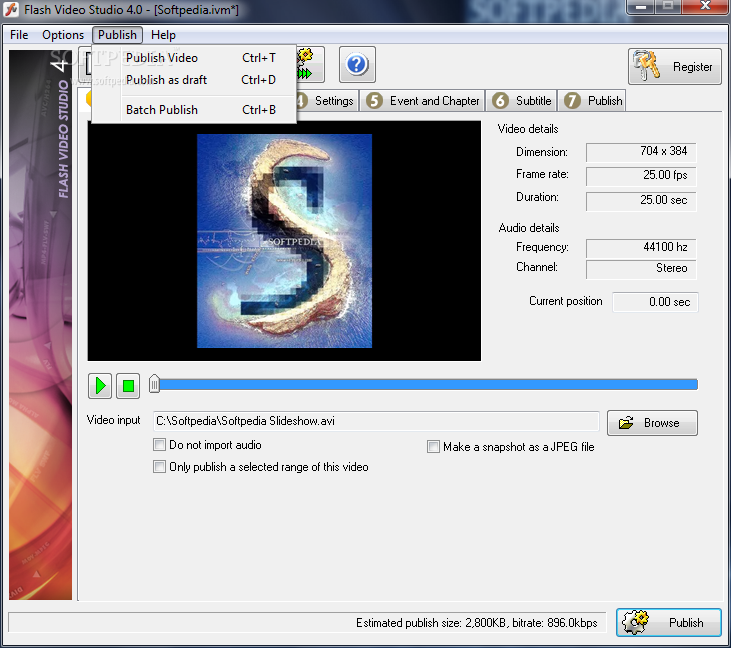731x648 pixels.
Task: Open the step 7 Publish tab
Action: 592,101
